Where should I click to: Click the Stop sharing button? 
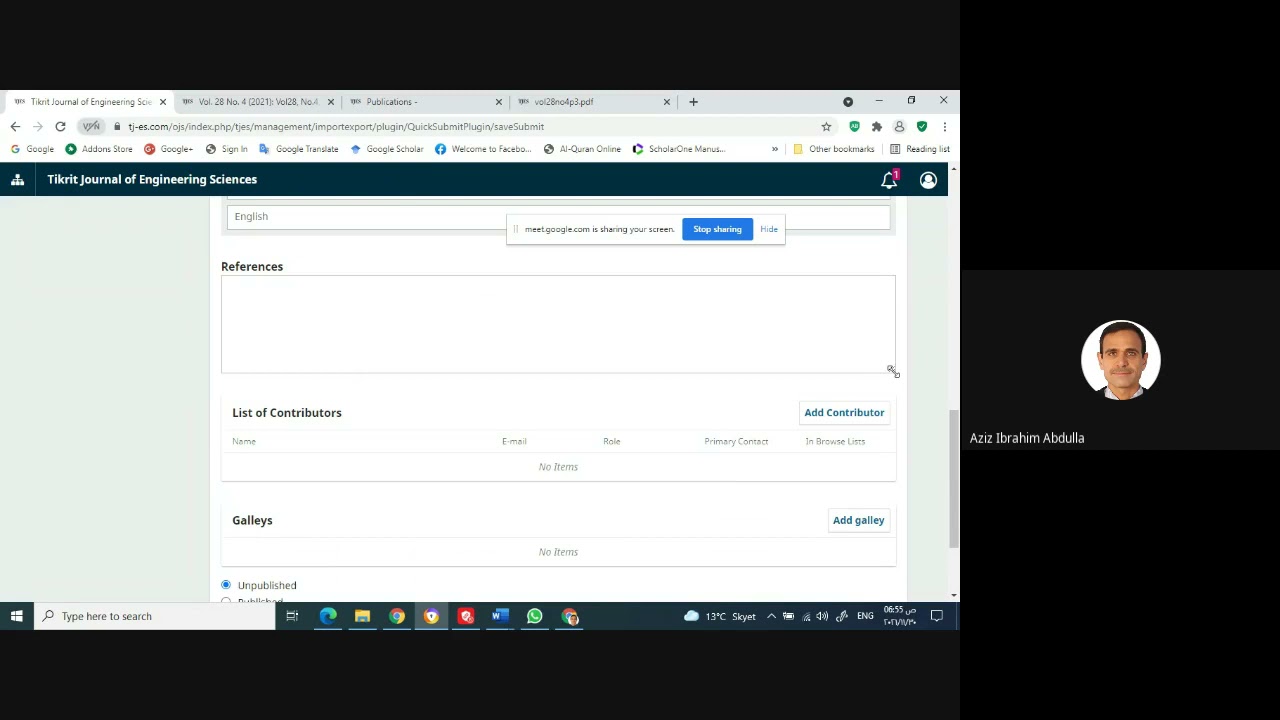(x=717, y=230)
